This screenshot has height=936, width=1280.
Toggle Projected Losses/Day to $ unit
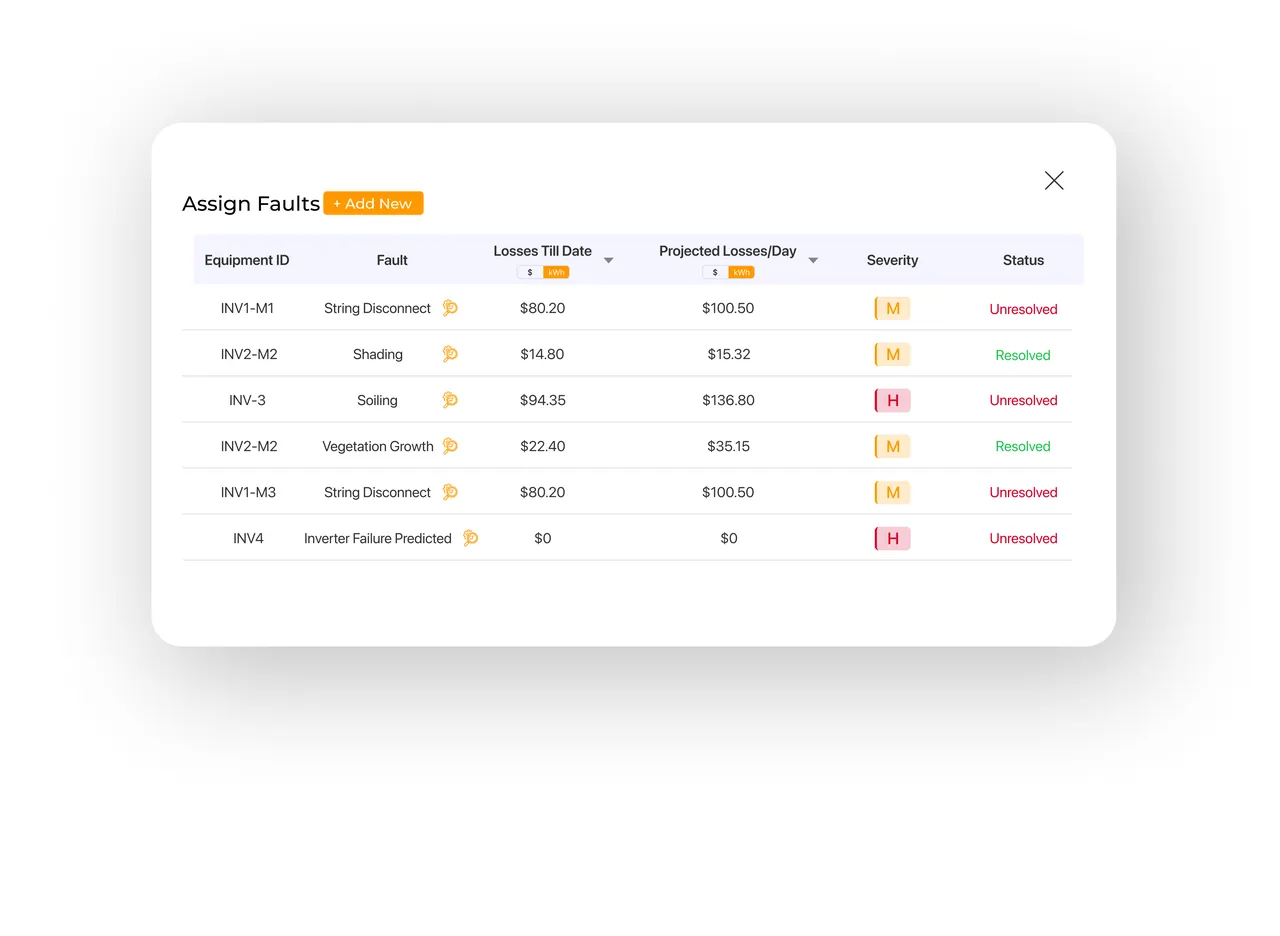[715, 272]
